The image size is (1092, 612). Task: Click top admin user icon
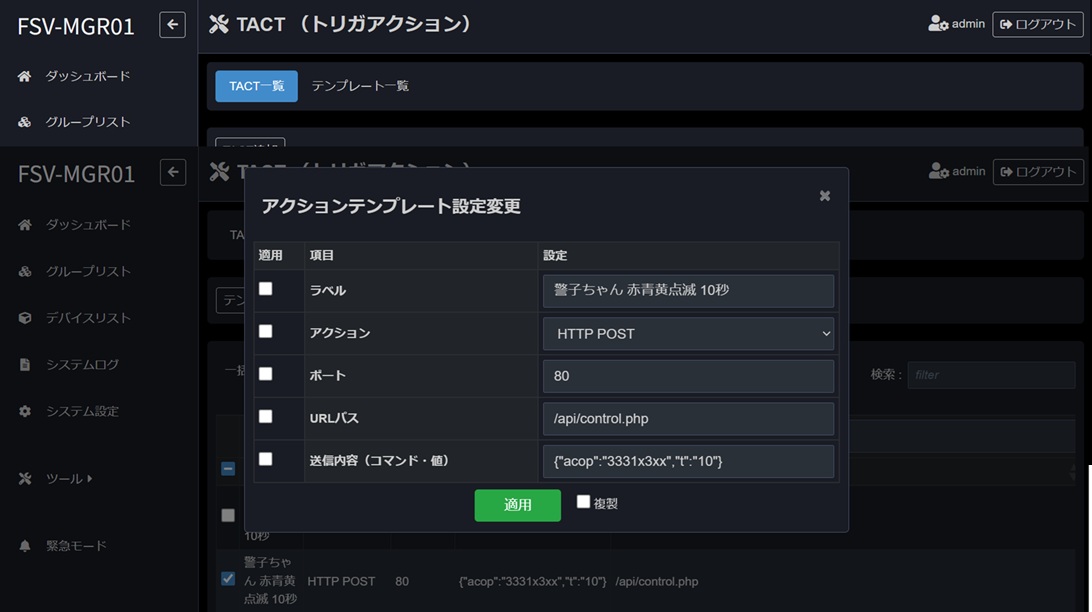[938, 24]
